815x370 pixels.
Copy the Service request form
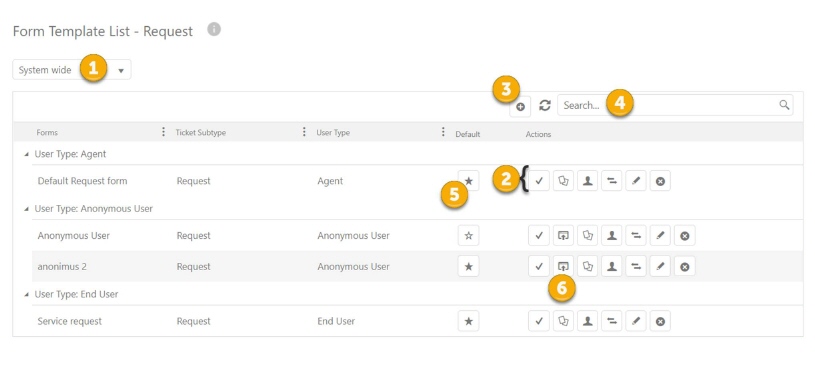pos(563,321)
